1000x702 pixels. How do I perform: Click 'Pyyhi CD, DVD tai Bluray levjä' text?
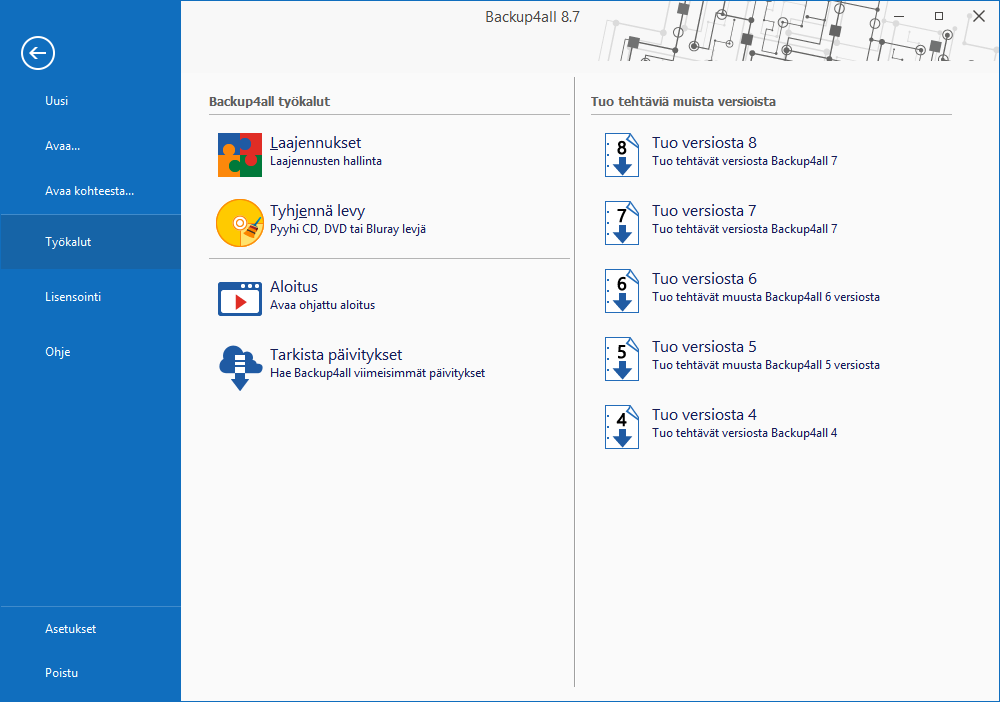(x=348, y=229)
